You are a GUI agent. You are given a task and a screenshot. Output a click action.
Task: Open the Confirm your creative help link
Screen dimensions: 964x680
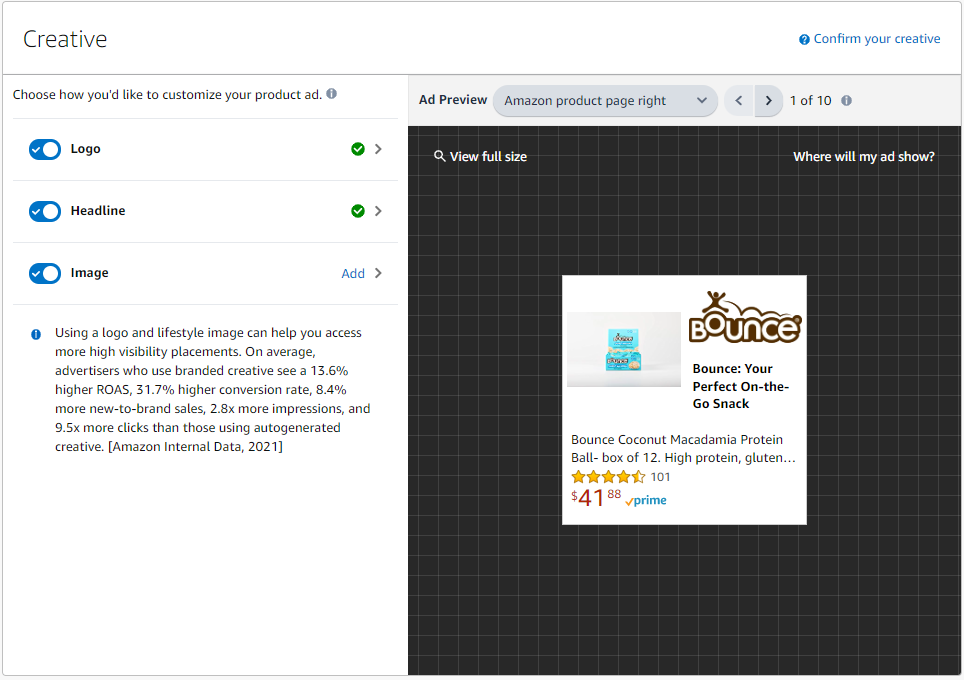877,39
